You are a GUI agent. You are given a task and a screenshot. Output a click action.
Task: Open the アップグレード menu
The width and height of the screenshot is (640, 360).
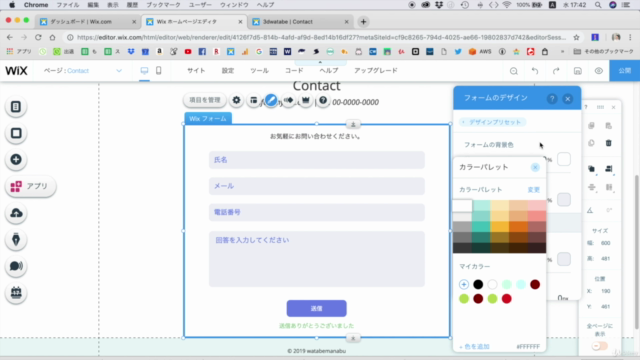pyautogui.click(x=376, y=71)
